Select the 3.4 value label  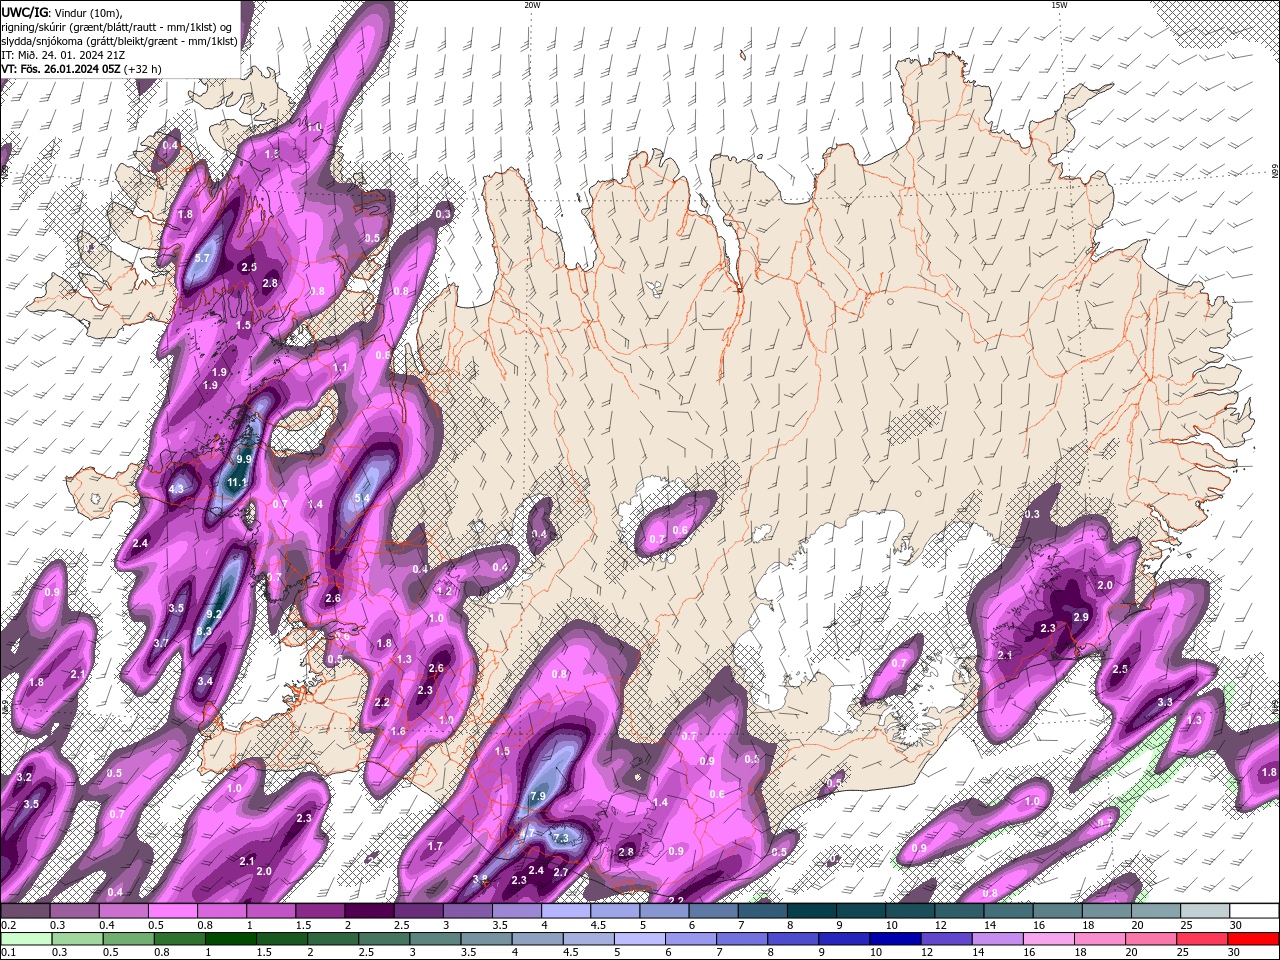click(x=204, y=681)
